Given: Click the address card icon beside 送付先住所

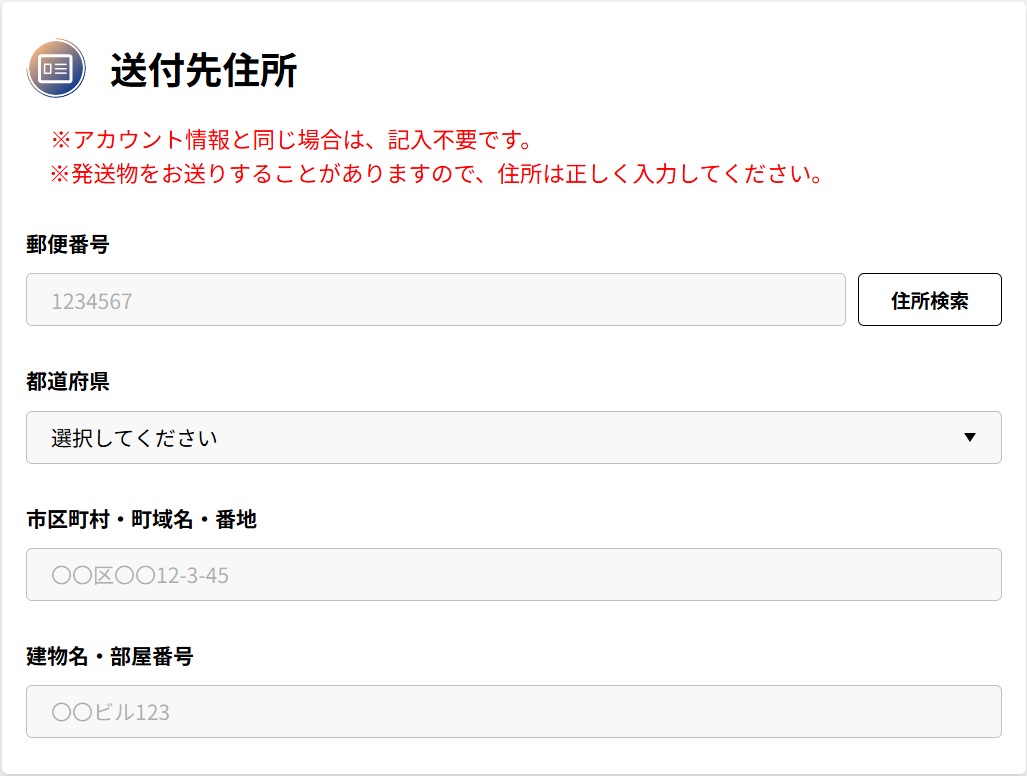Looking at the screenshot, I should click(x=56, y=68).
